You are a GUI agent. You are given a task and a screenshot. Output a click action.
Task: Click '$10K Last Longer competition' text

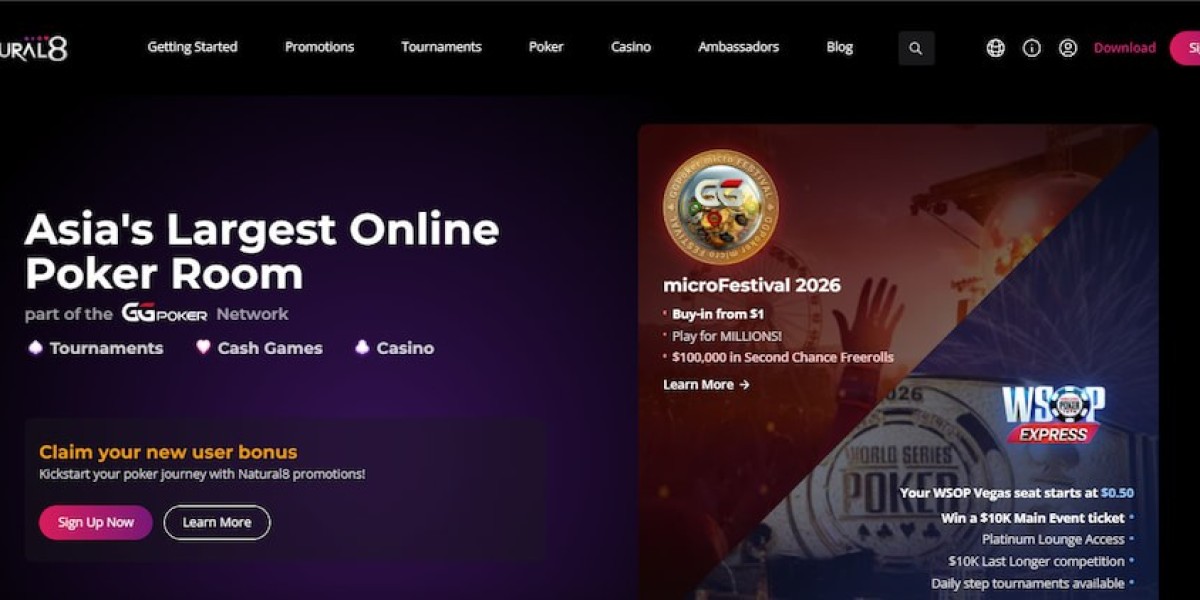1036,561
